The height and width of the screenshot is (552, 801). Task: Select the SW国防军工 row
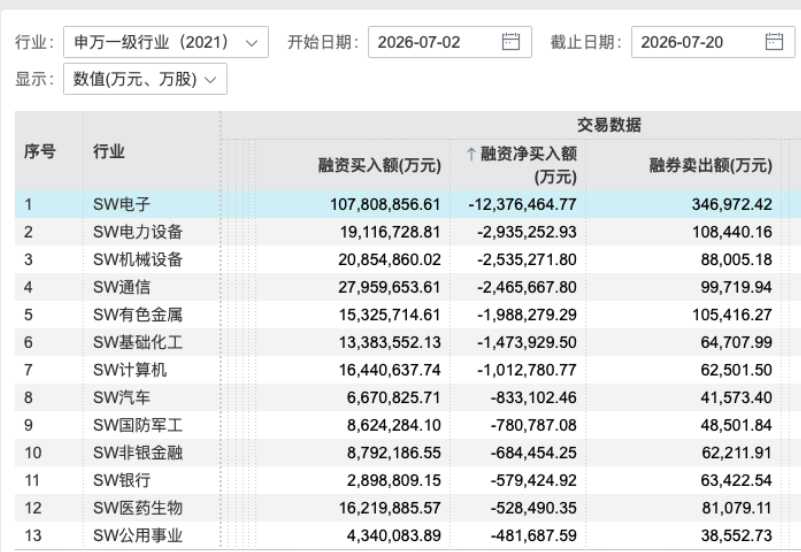408,425
